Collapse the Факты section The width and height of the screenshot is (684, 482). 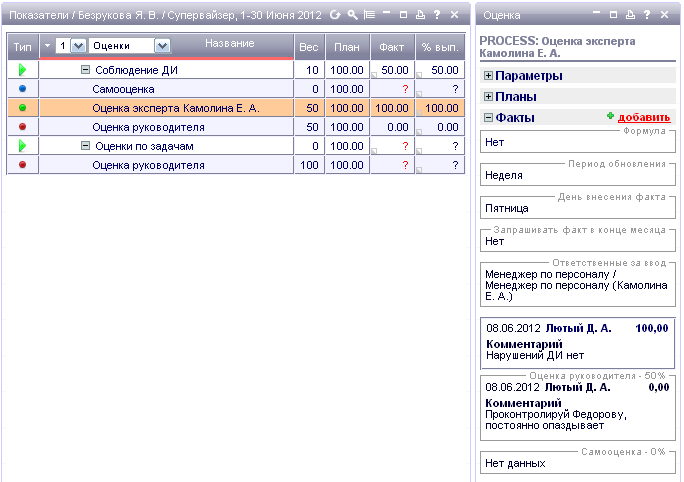pyautogui.click(x=488, y=117)
